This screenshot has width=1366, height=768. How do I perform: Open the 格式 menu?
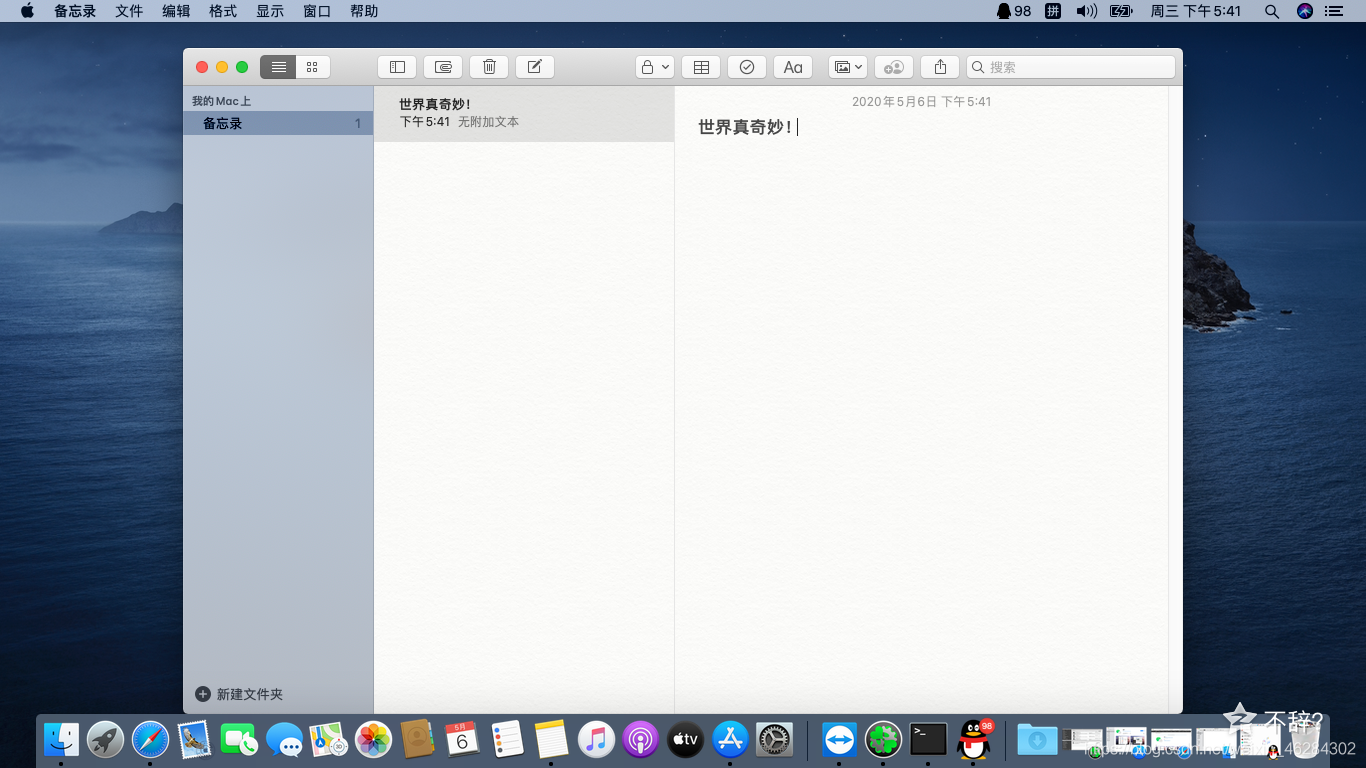point(223,11)
